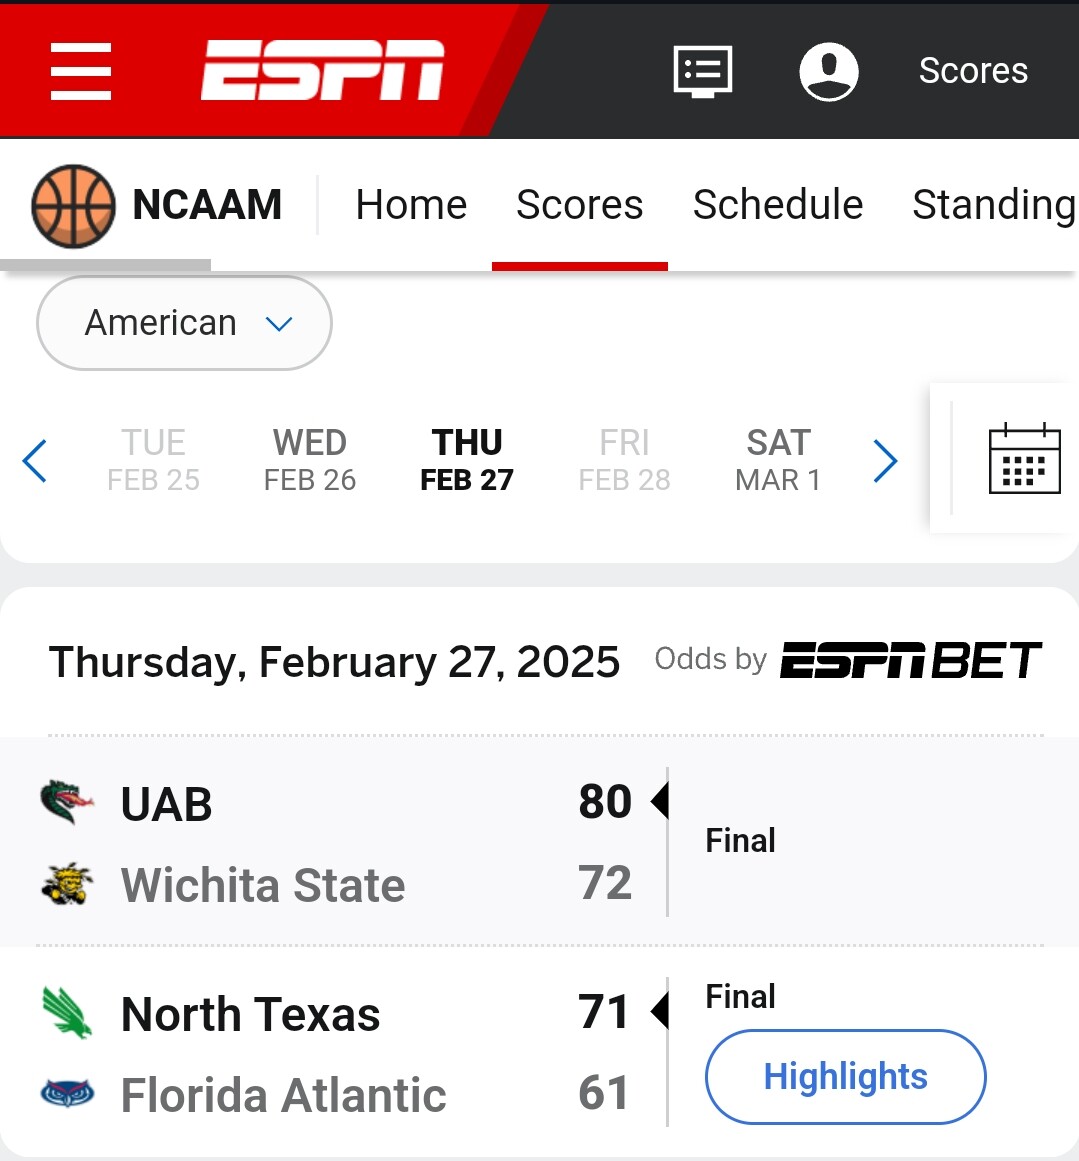Viewport: 1079px width, 1161px height.
Task: Open the hamburger menu
Action: click(81, 71)
